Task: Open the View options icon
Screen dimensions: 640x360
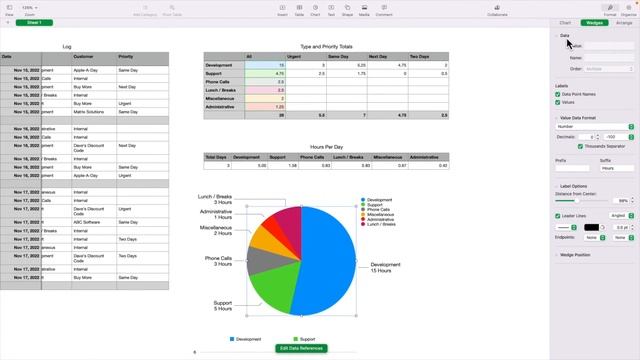Action: point(9,8)
